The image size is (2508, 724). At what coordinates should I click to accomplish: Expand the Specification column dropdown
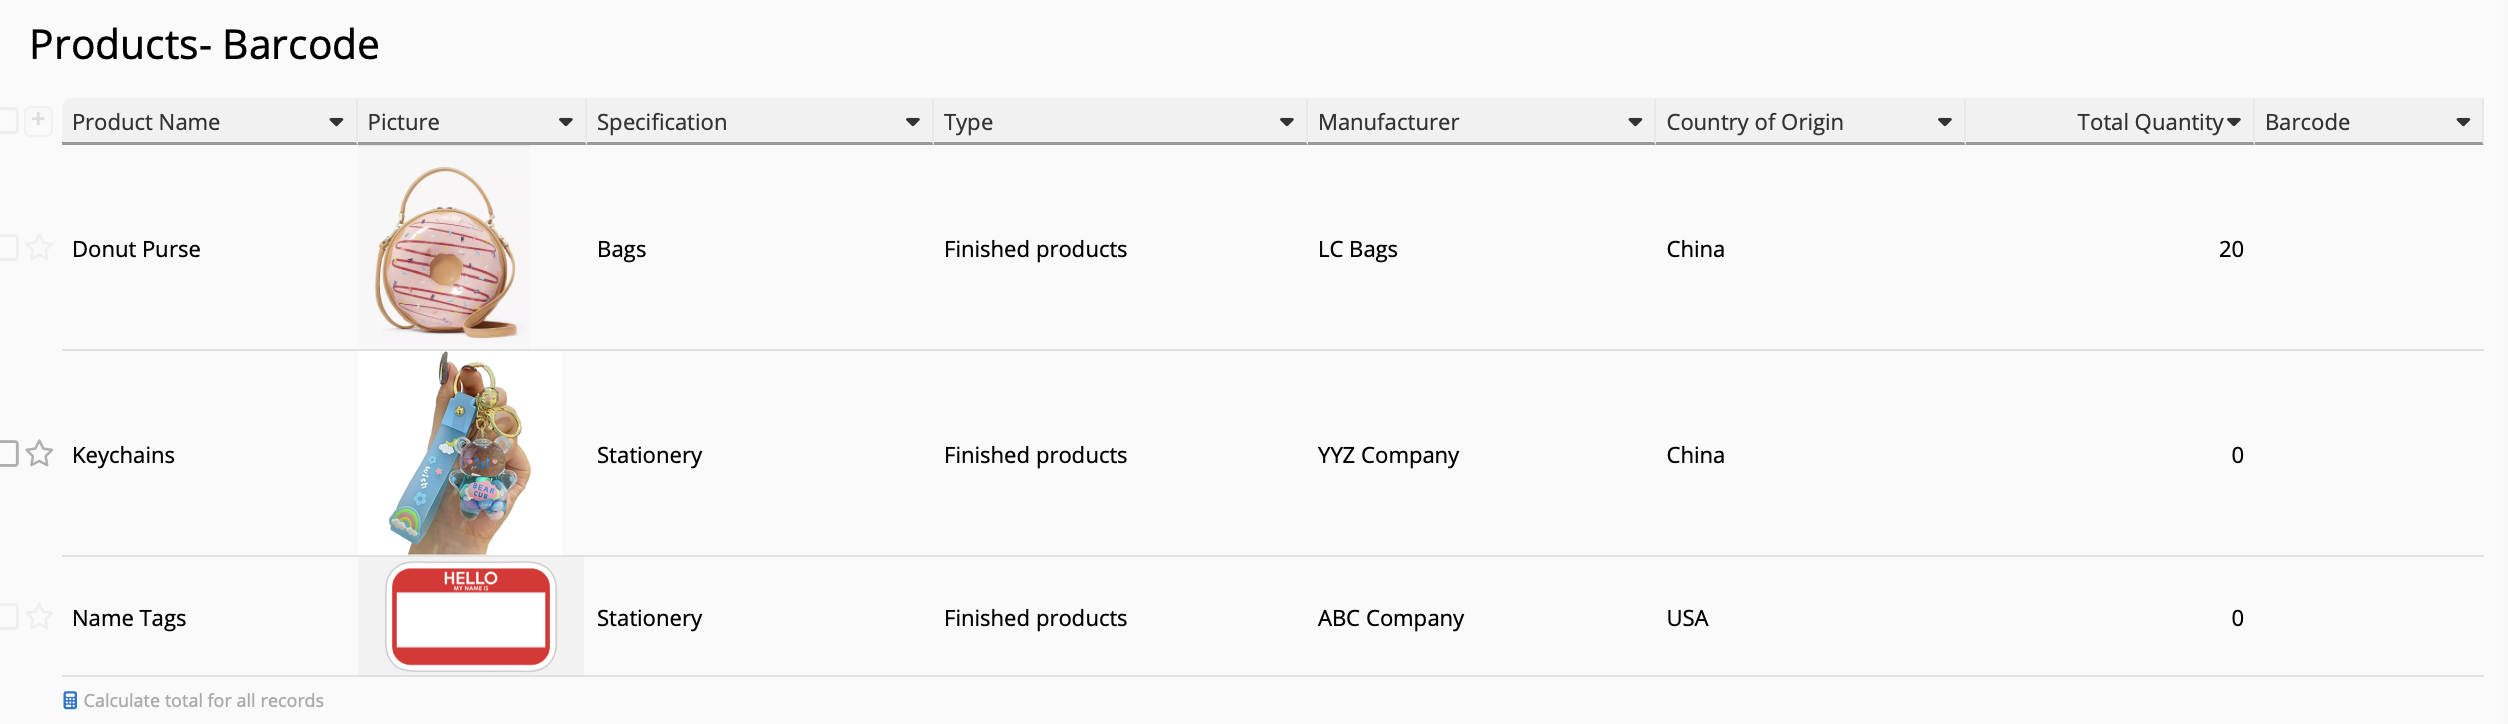coord(912,122)
